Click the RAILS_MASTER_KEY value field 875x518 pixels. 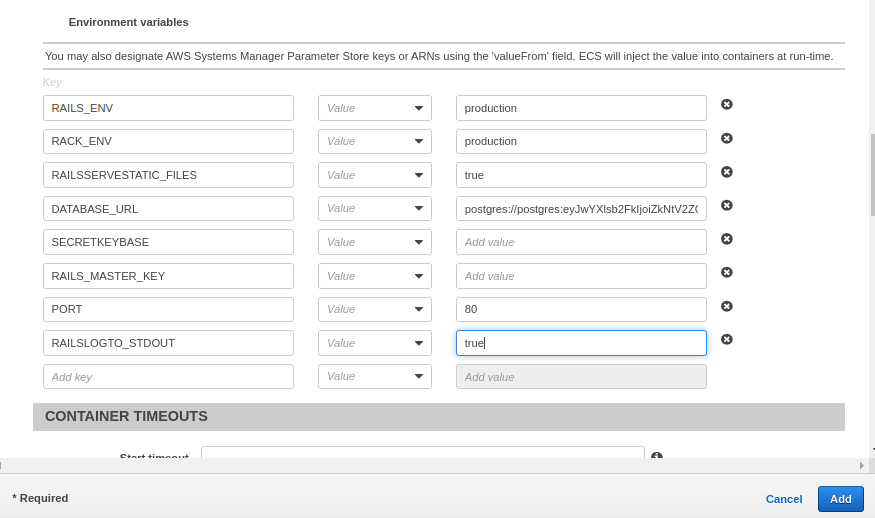tap(581, 276)
